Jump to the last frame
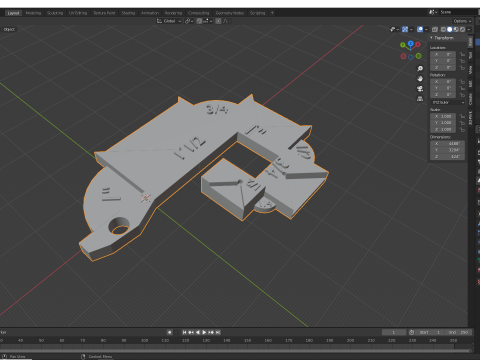This screenshot has height=360, width=480. pyautogui.click(x=218, y=332)
